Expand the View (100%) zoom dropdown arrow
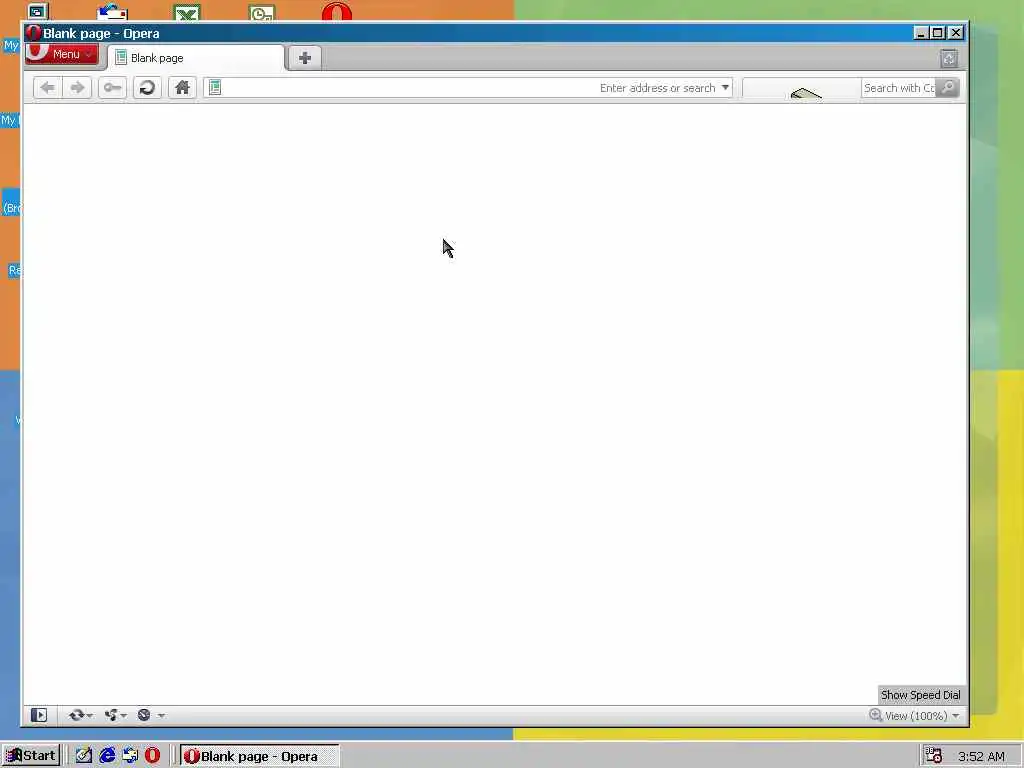Screen dimensions: 1024x768 [955, 716]
